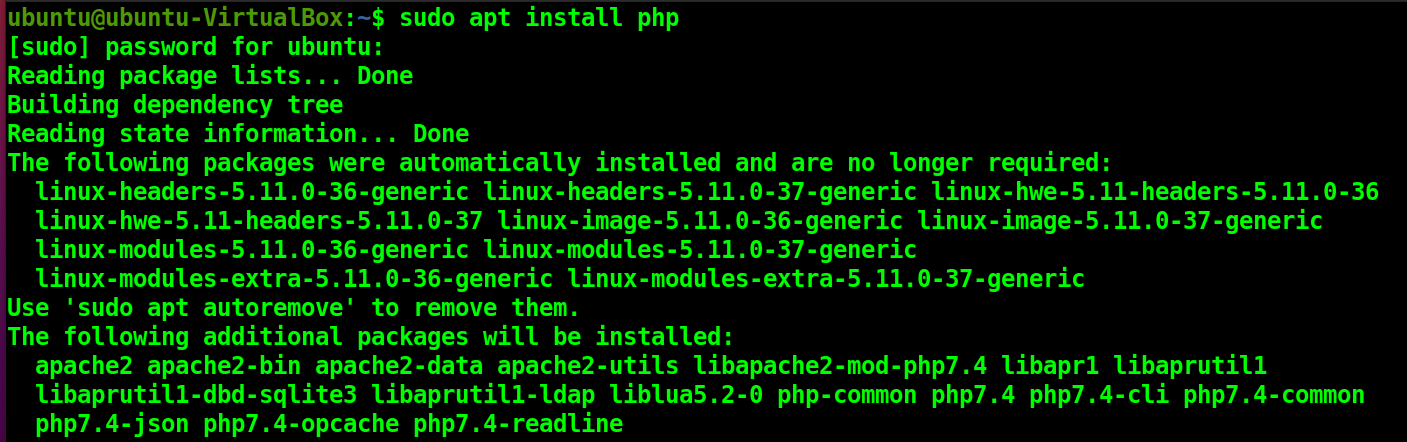The image size is (1407, 442).
Task: Click the libaprutil1-dbd-sqlite3 package name
Action: (x=196, y=395)
